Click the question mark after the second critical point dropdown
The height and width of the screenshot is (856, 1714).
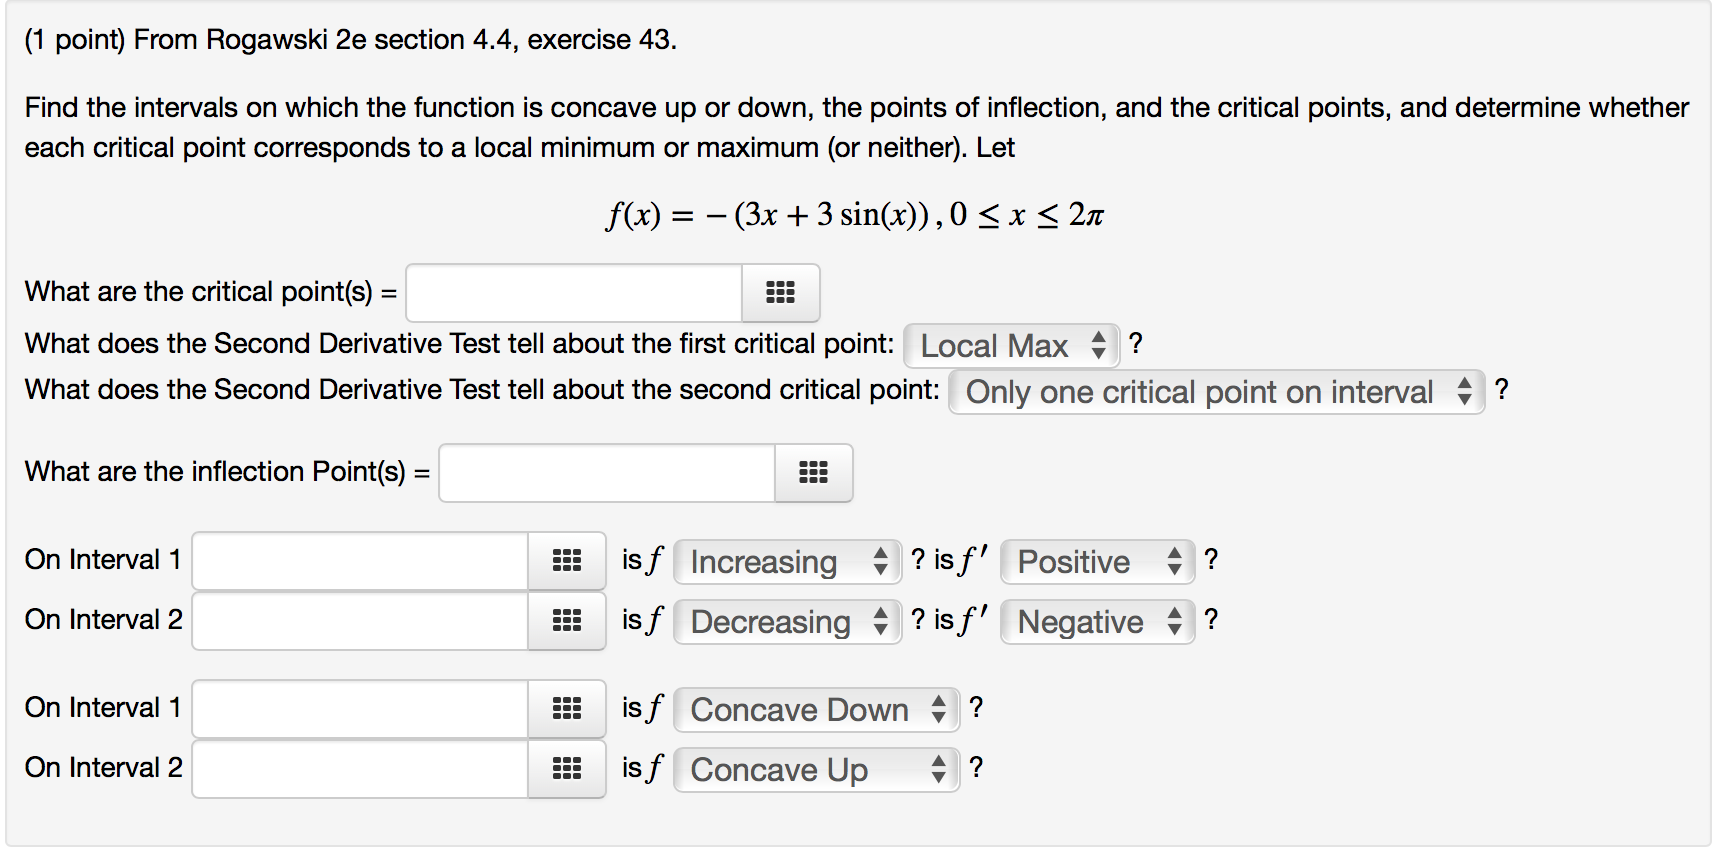click(x=1502, y=391)
